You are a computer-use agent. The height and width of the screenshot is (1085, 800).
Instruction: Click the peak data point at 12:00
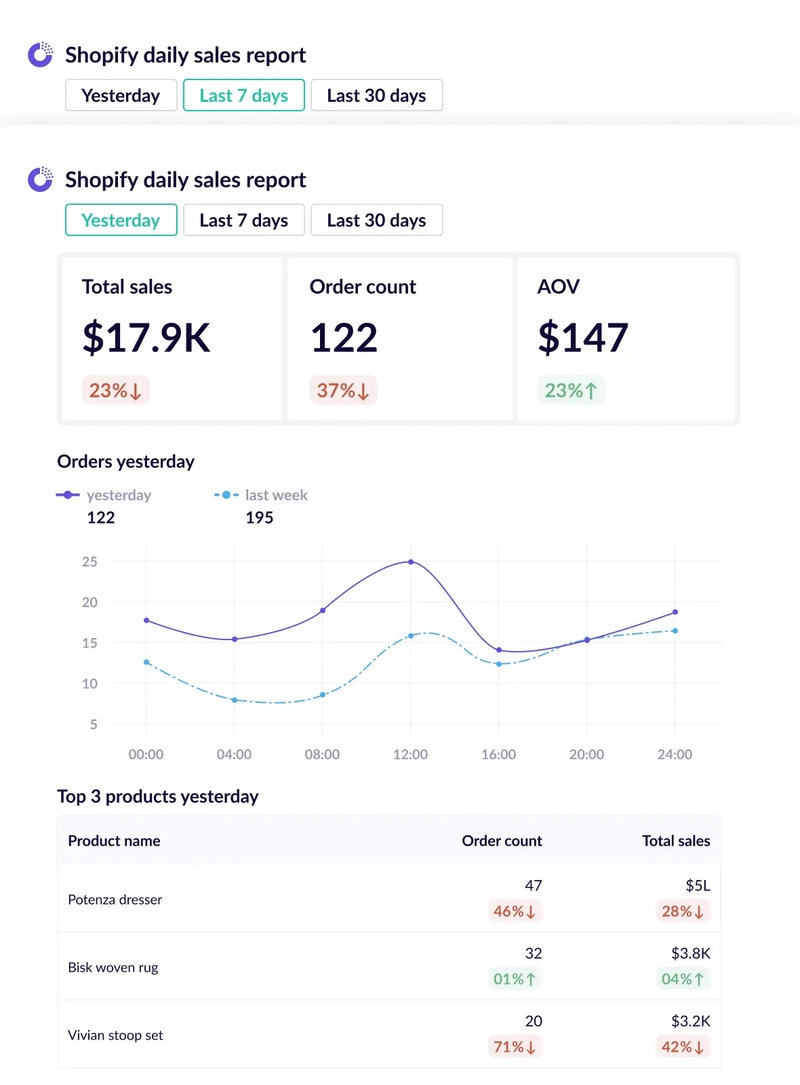410,561
